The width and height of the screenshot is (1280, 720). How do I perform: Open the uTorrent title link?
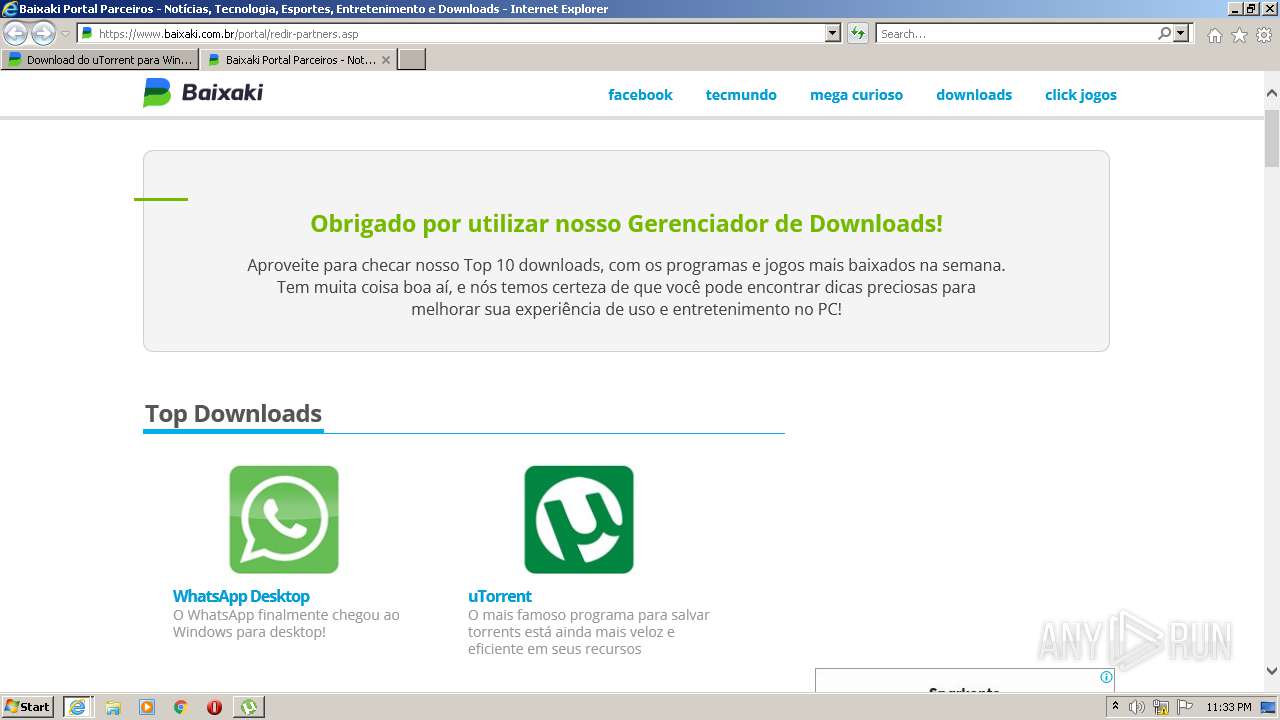click(500, 596)
